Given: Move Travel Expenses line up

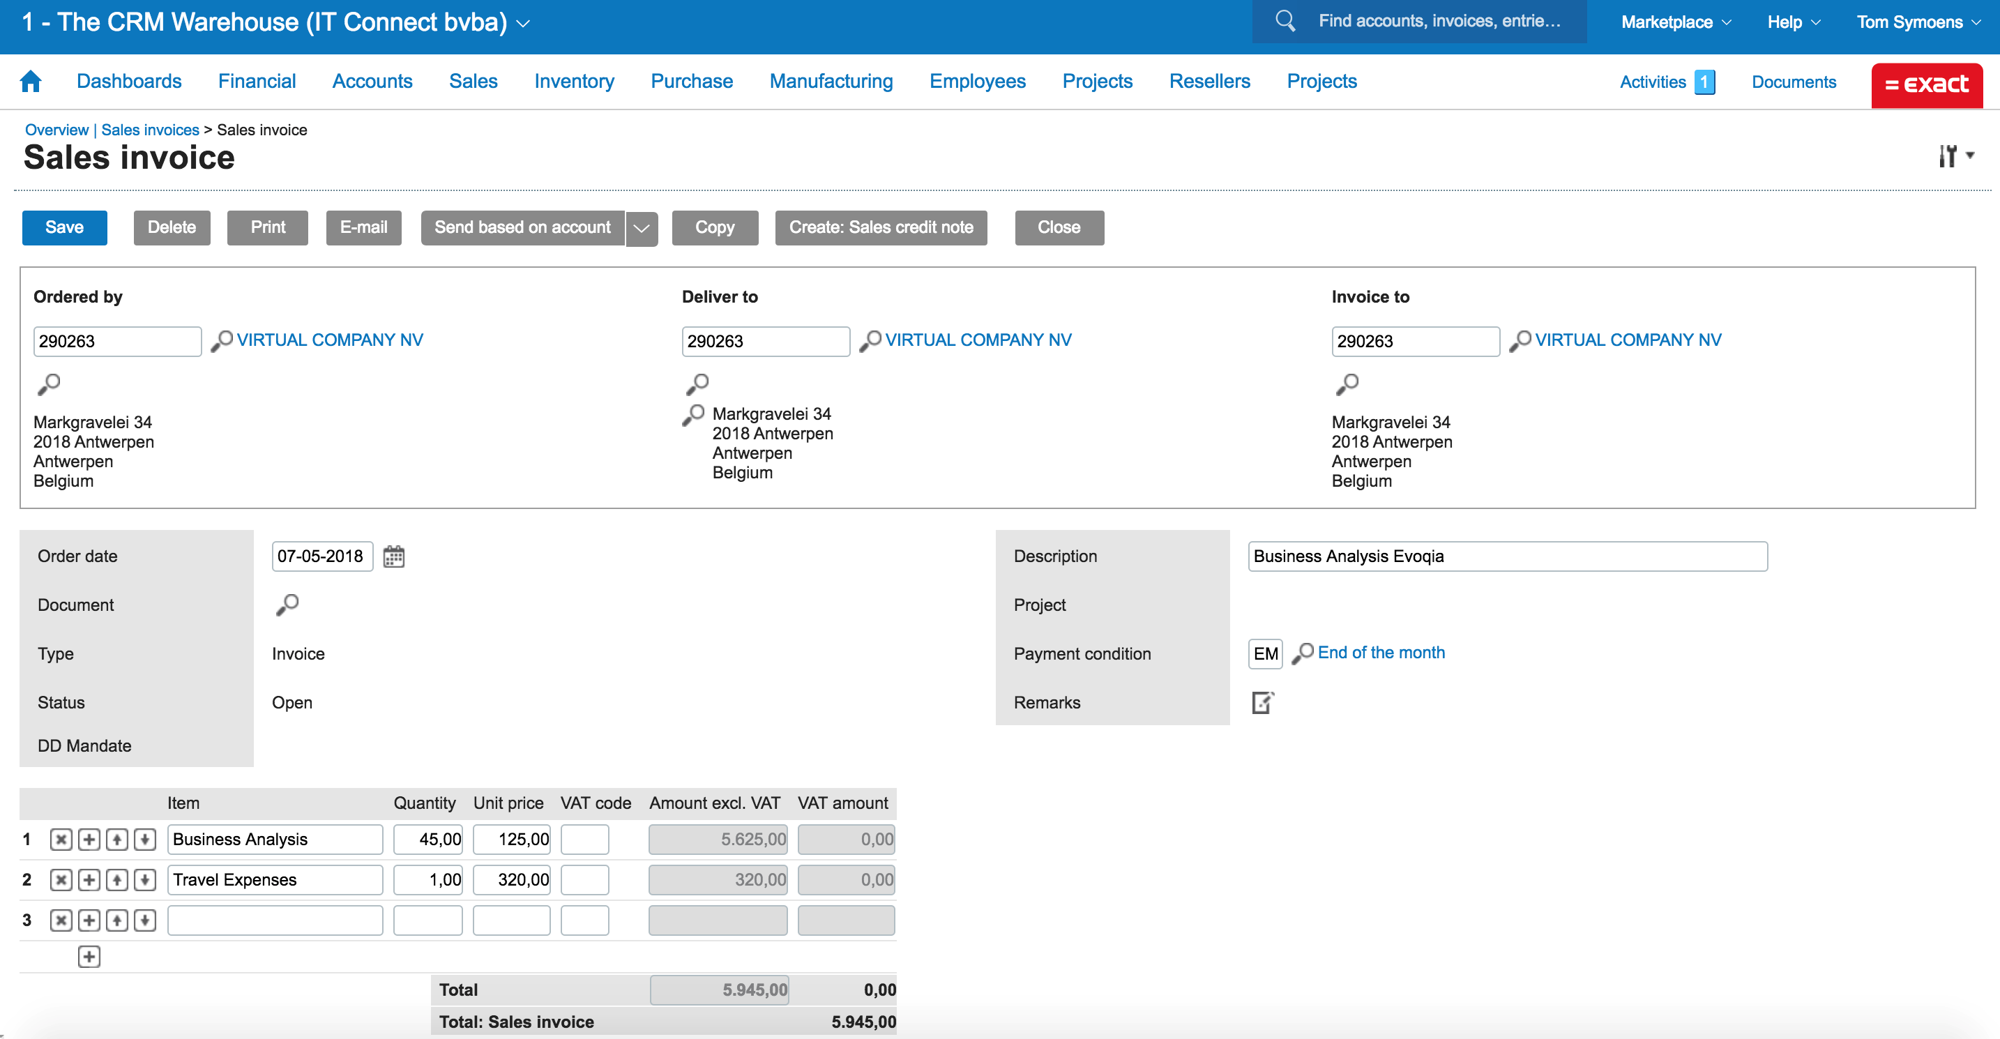Looking at the screenshot, I should 117,880.
